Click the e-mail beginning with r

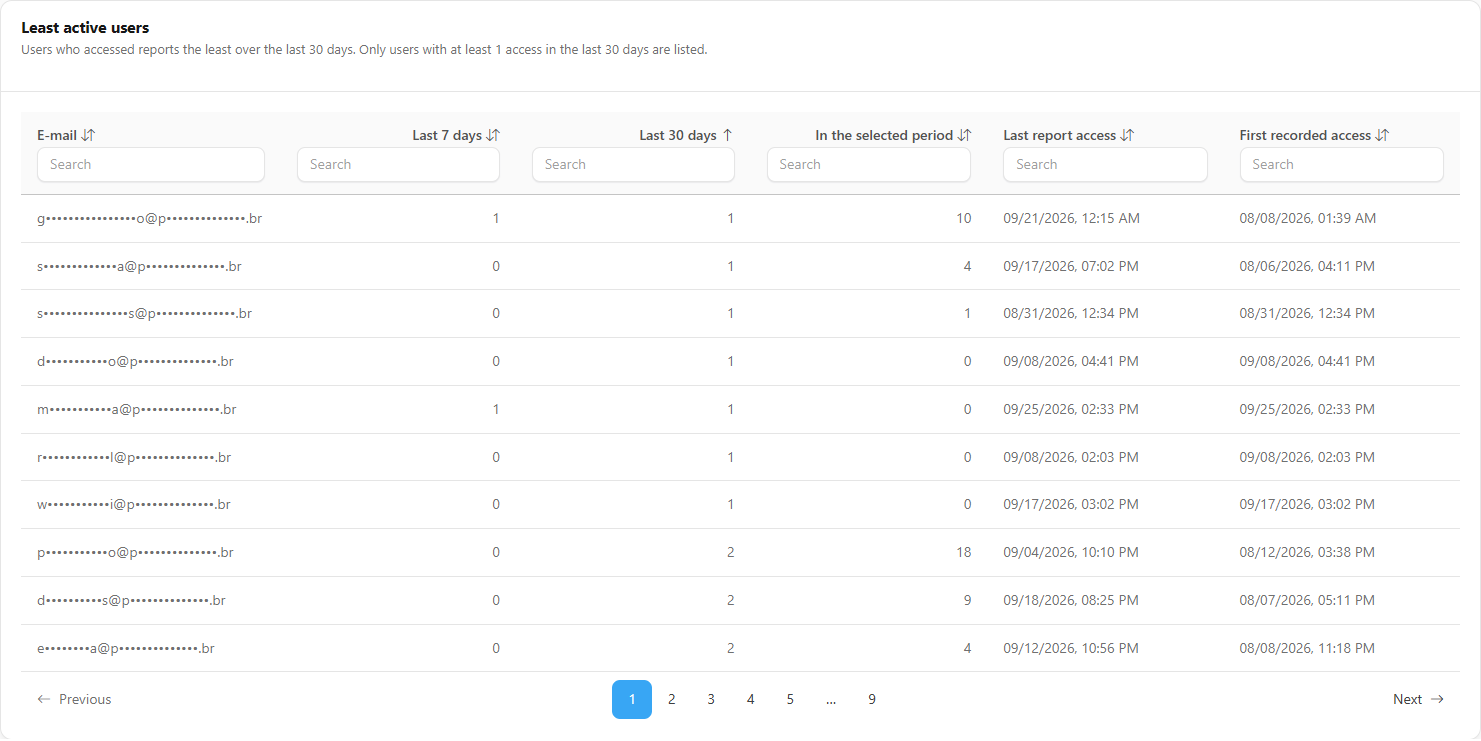pyautogui.click(x=134, y=457)
